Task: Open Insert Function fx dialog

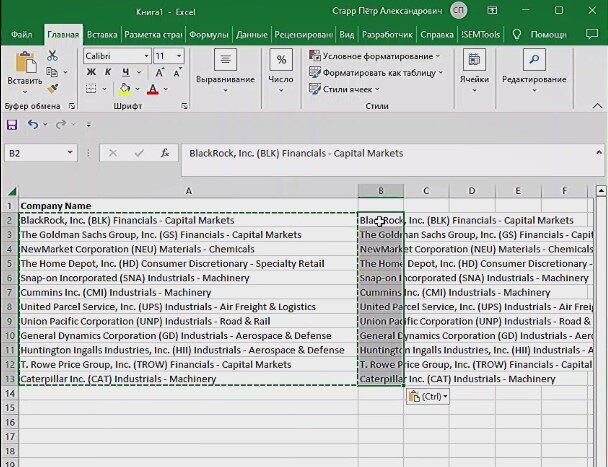Action: click(165, 154)
